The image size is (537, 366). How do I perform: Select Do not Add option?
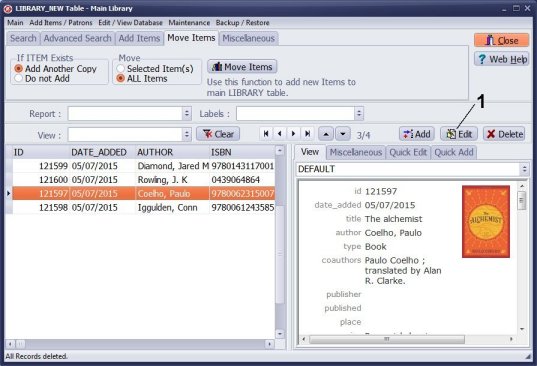click(x=42, y=78)
